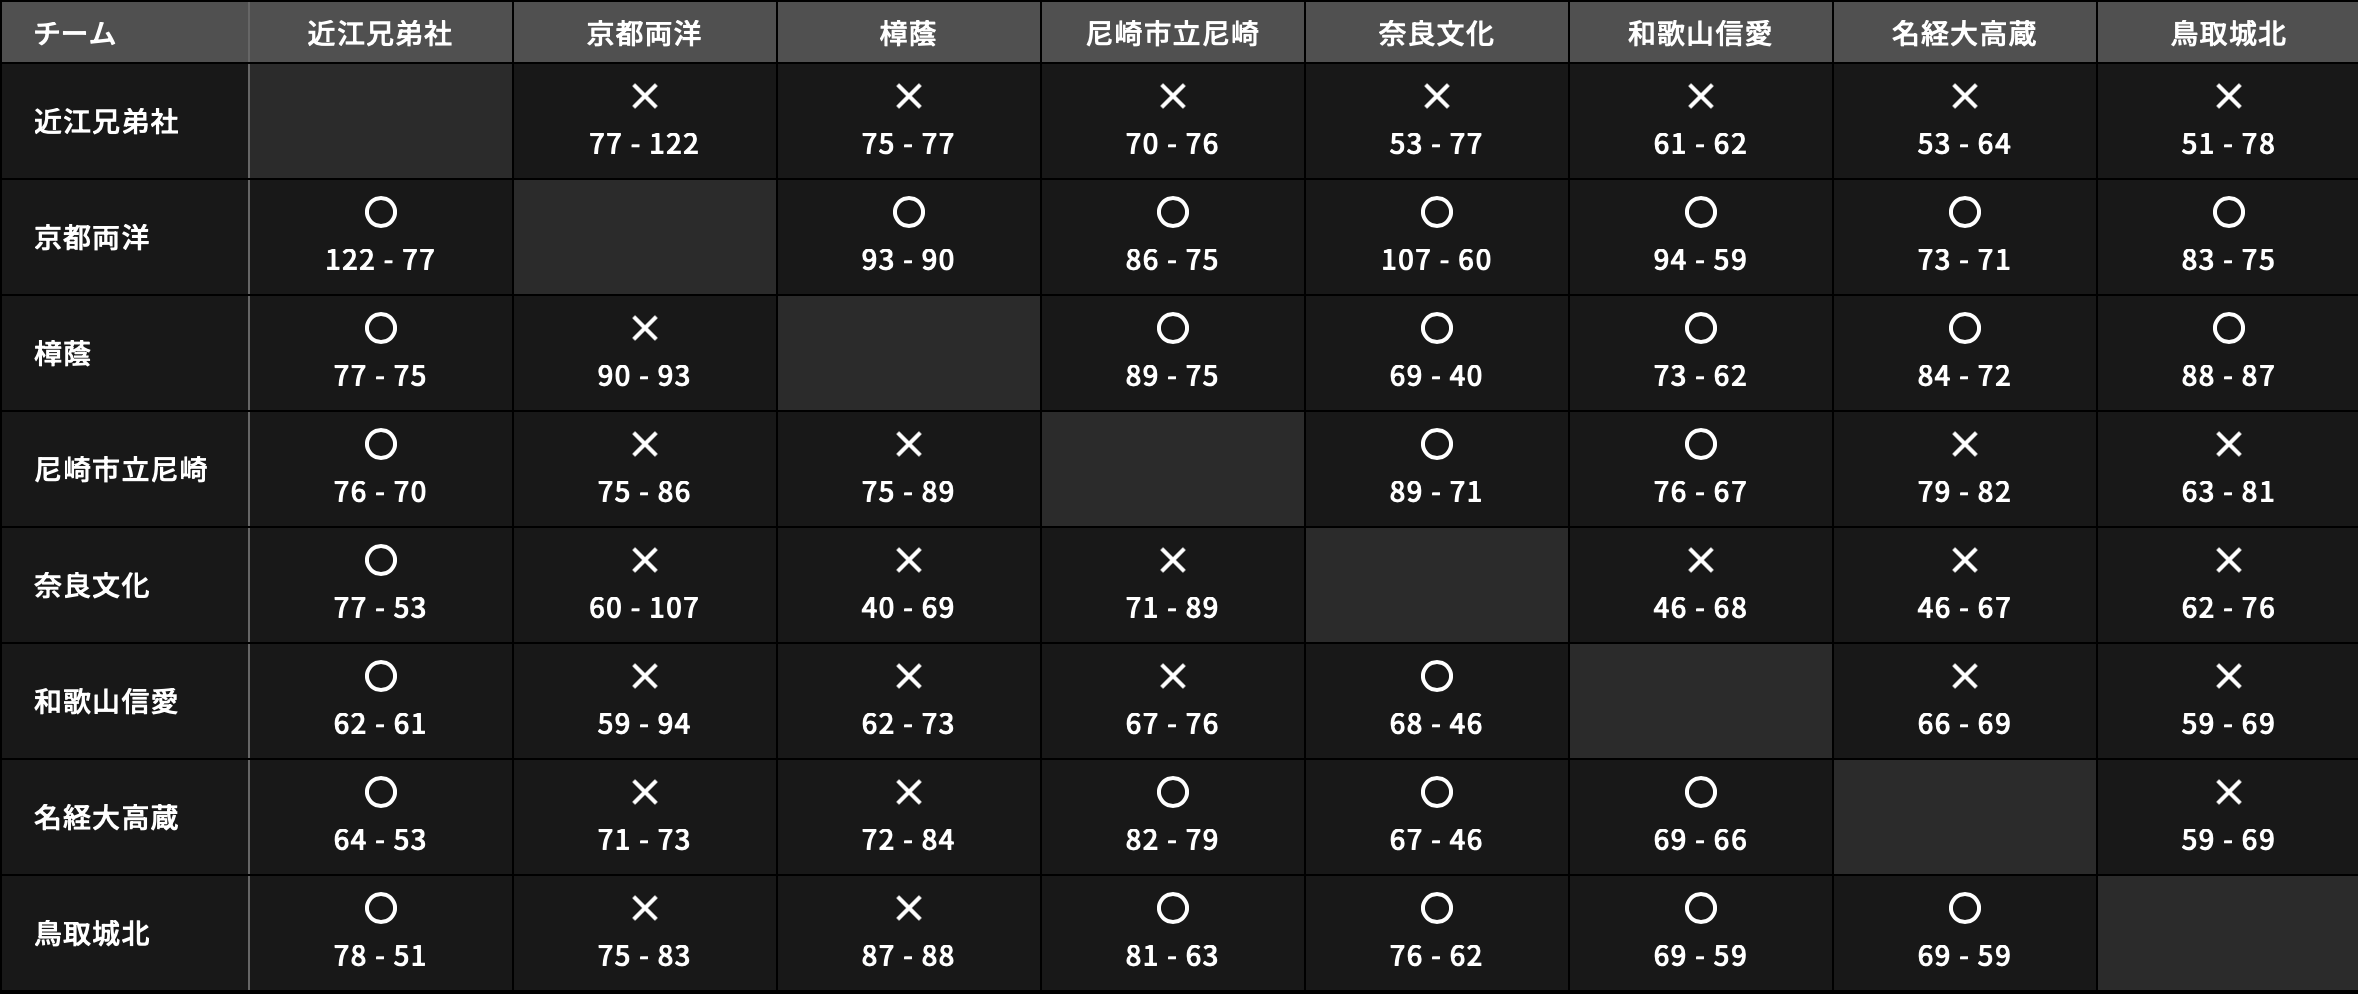This screenshot has height=994, width=2358.
Task: Select the 奈良文化 row label
Action: pos(92,586)
